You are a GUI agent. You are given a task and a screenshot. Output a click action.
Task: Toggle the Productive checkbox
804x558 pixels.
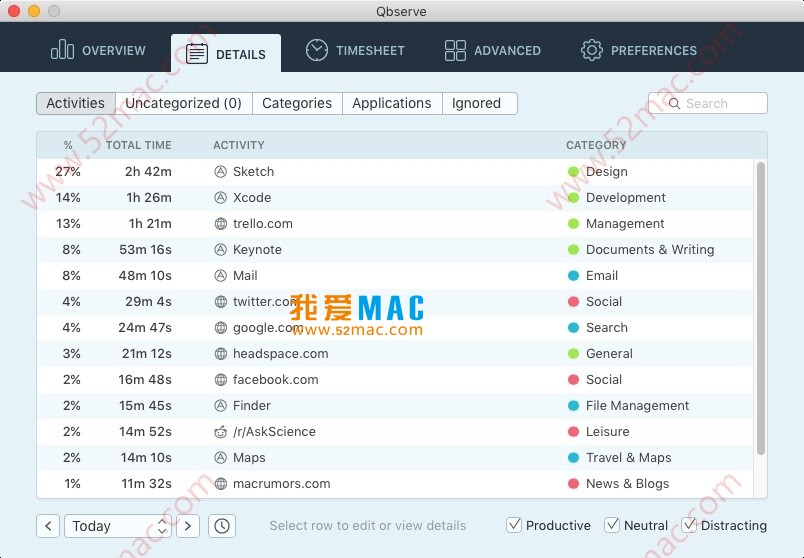pyautogui.click(x=514, y=525)
